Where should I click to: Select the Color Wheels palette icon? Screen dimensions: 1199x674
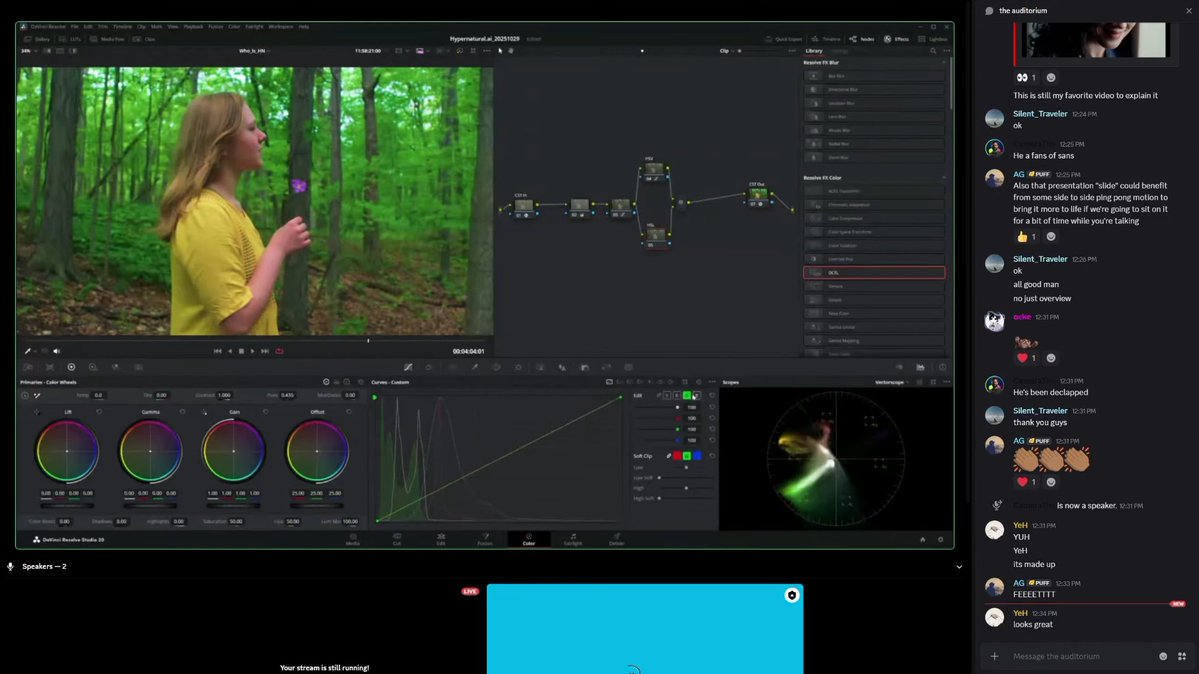pyautogui.click(x=71, y=367)
